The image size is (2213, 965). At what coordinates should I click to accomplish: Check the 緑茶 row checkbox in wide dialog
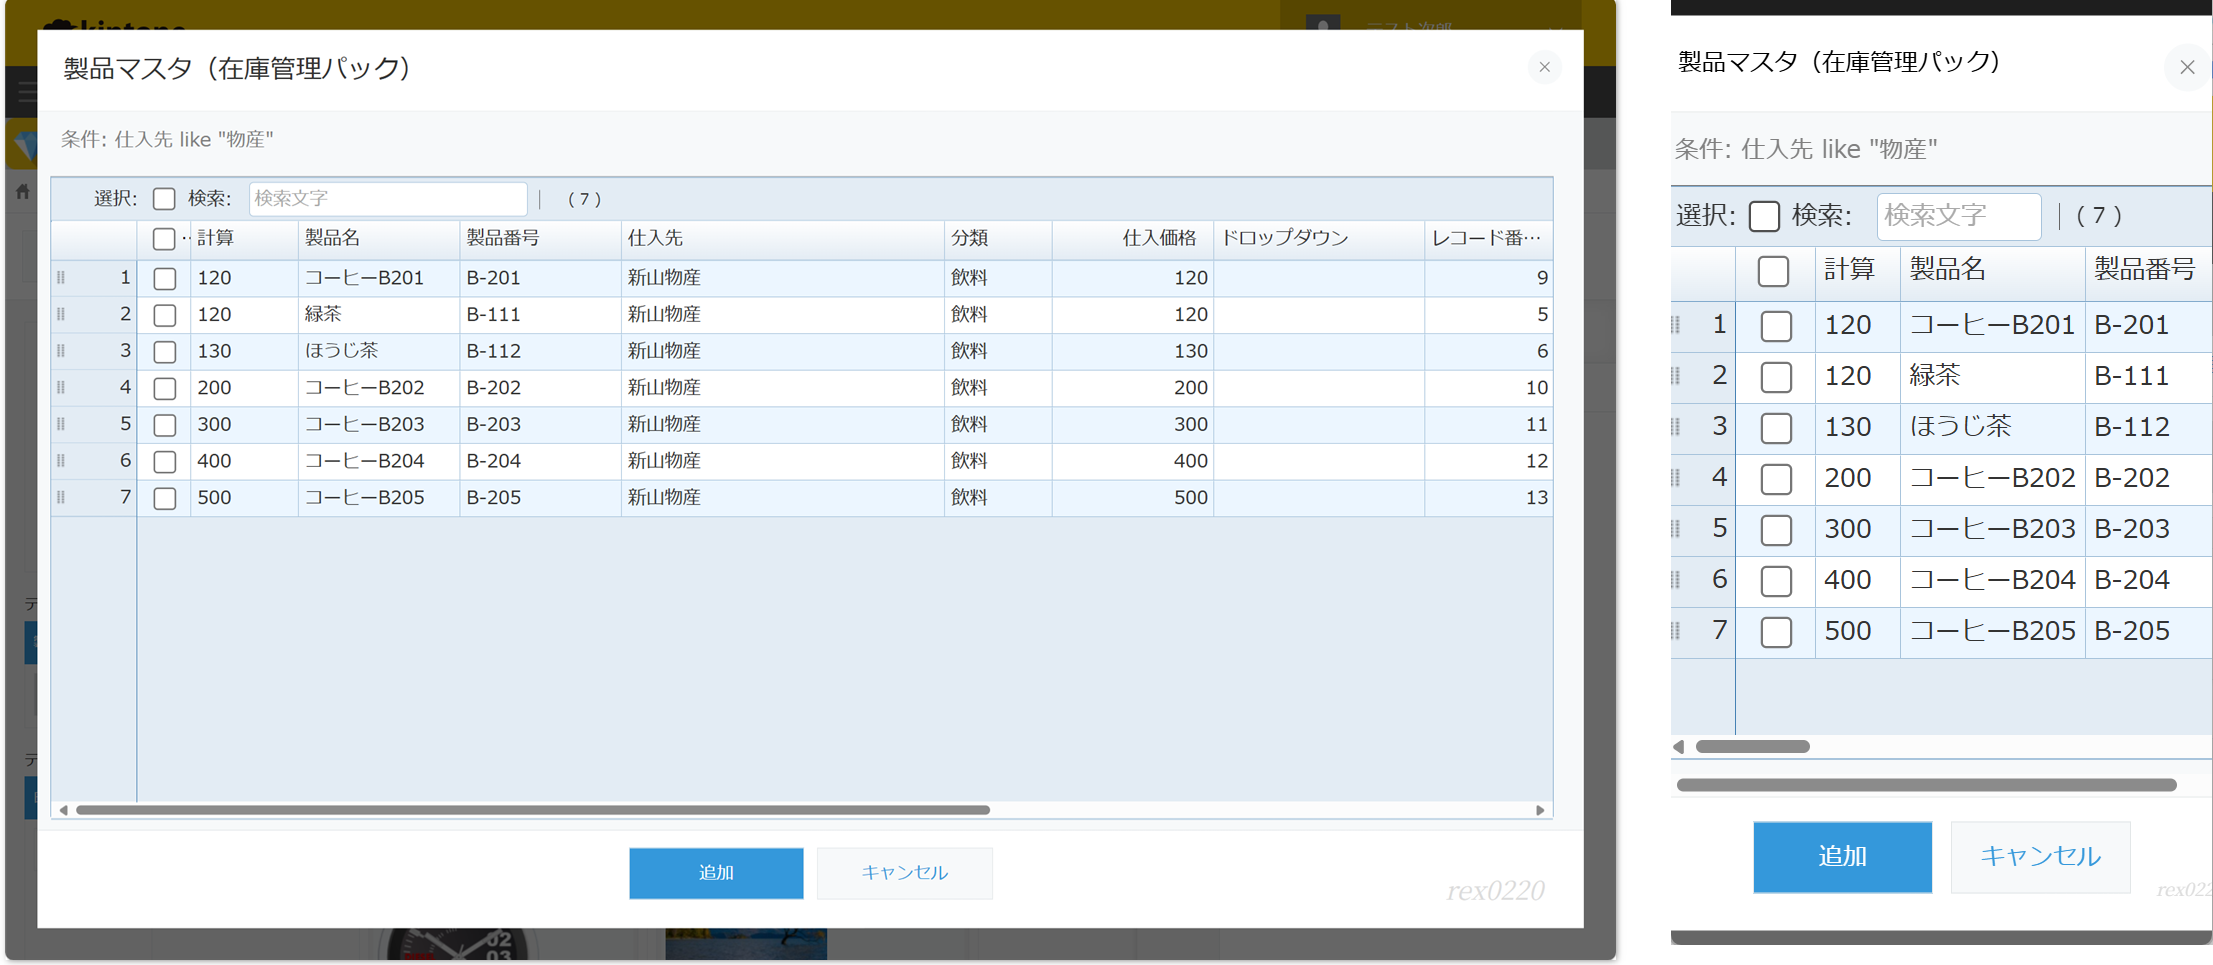pos(165,315)
